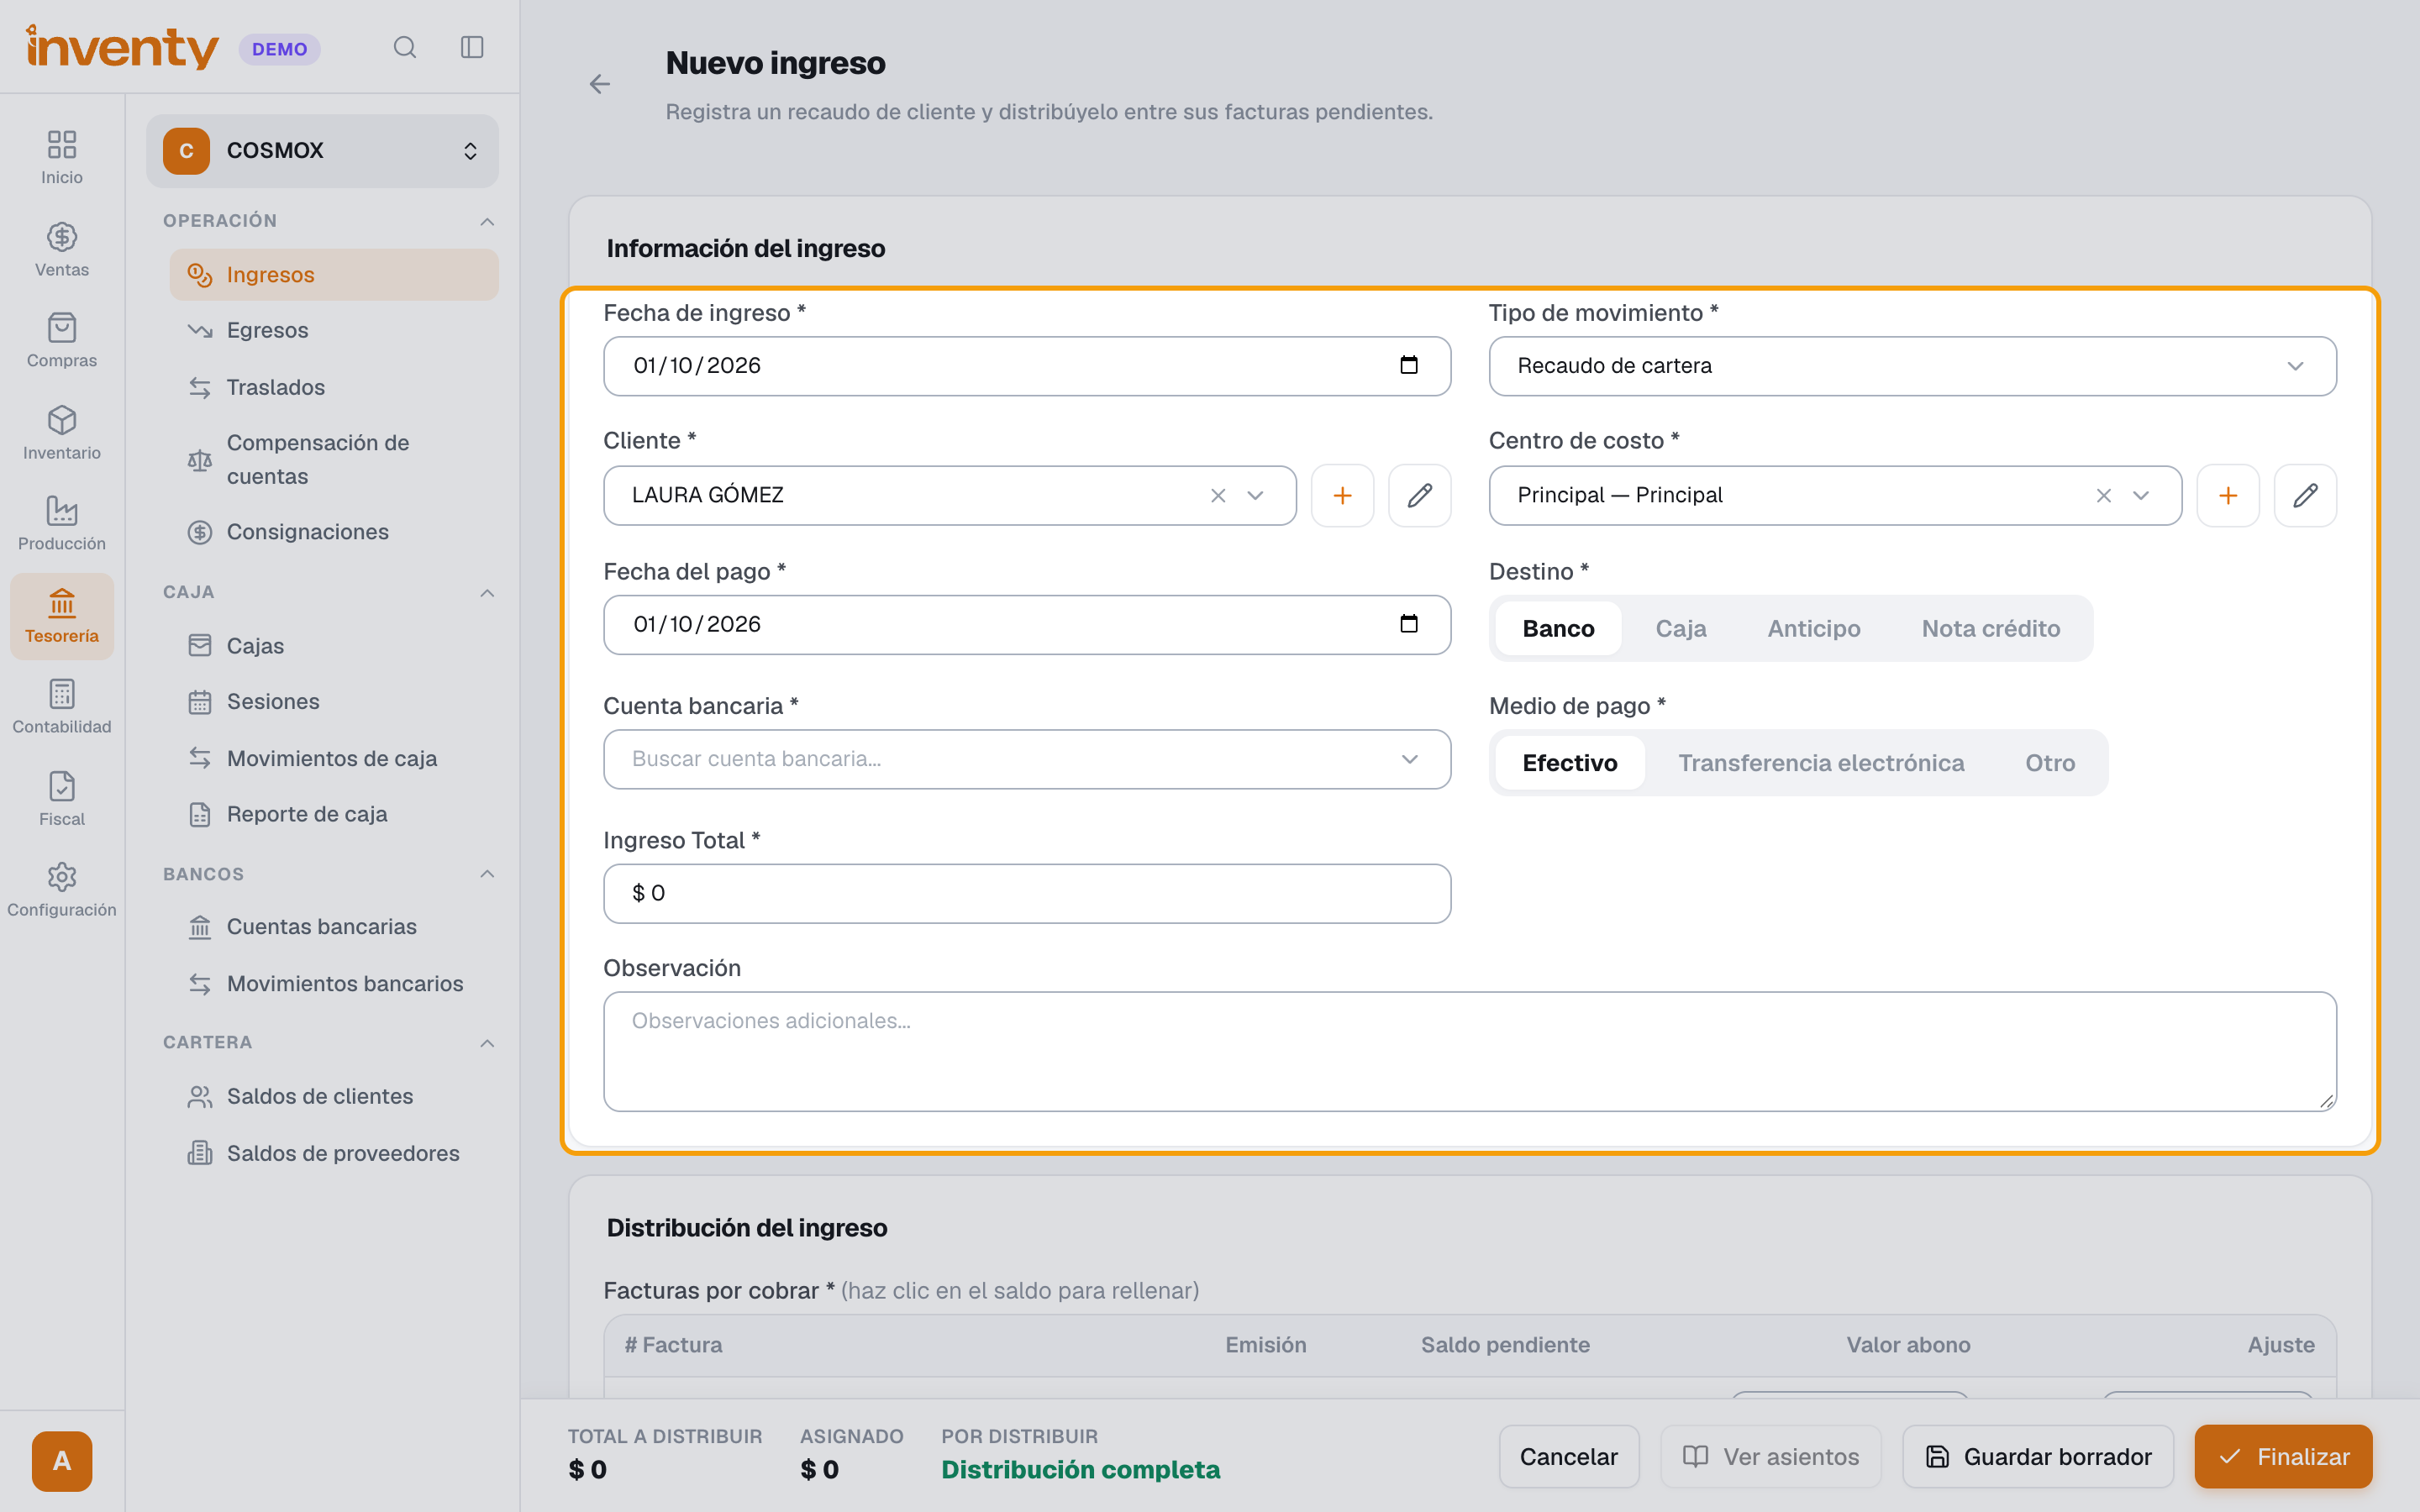Open Traslados menu item
The height and width of the screenshot is (1512, 2420).
pyautogui.click(x=334, y=387)
